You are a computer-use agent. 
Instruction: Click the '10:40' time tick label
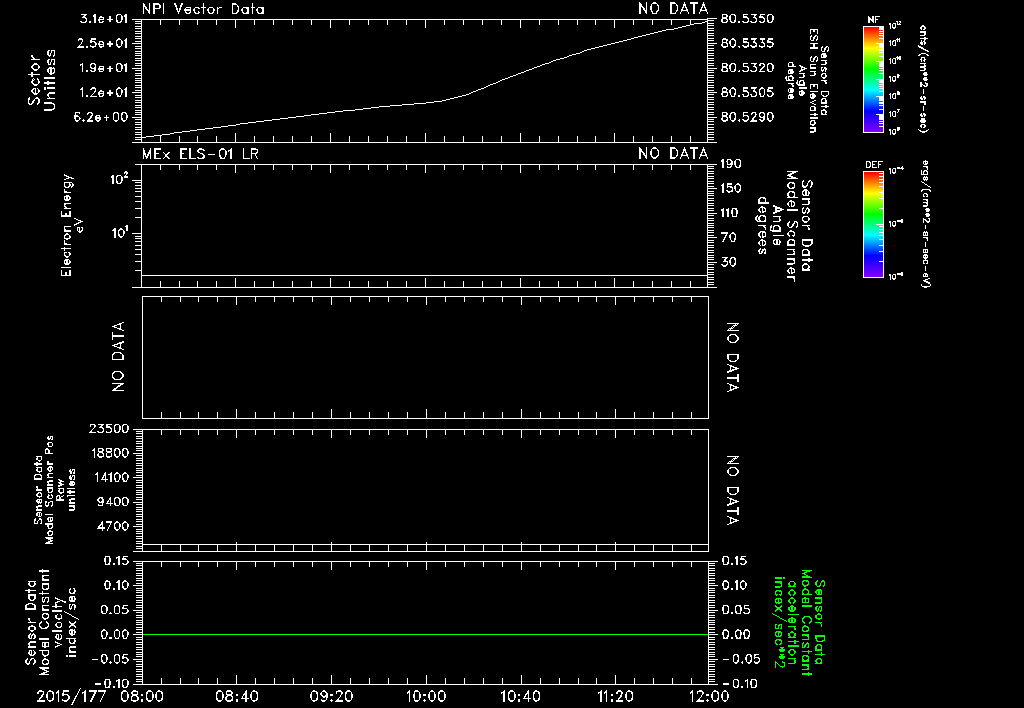tap(520, 696)
